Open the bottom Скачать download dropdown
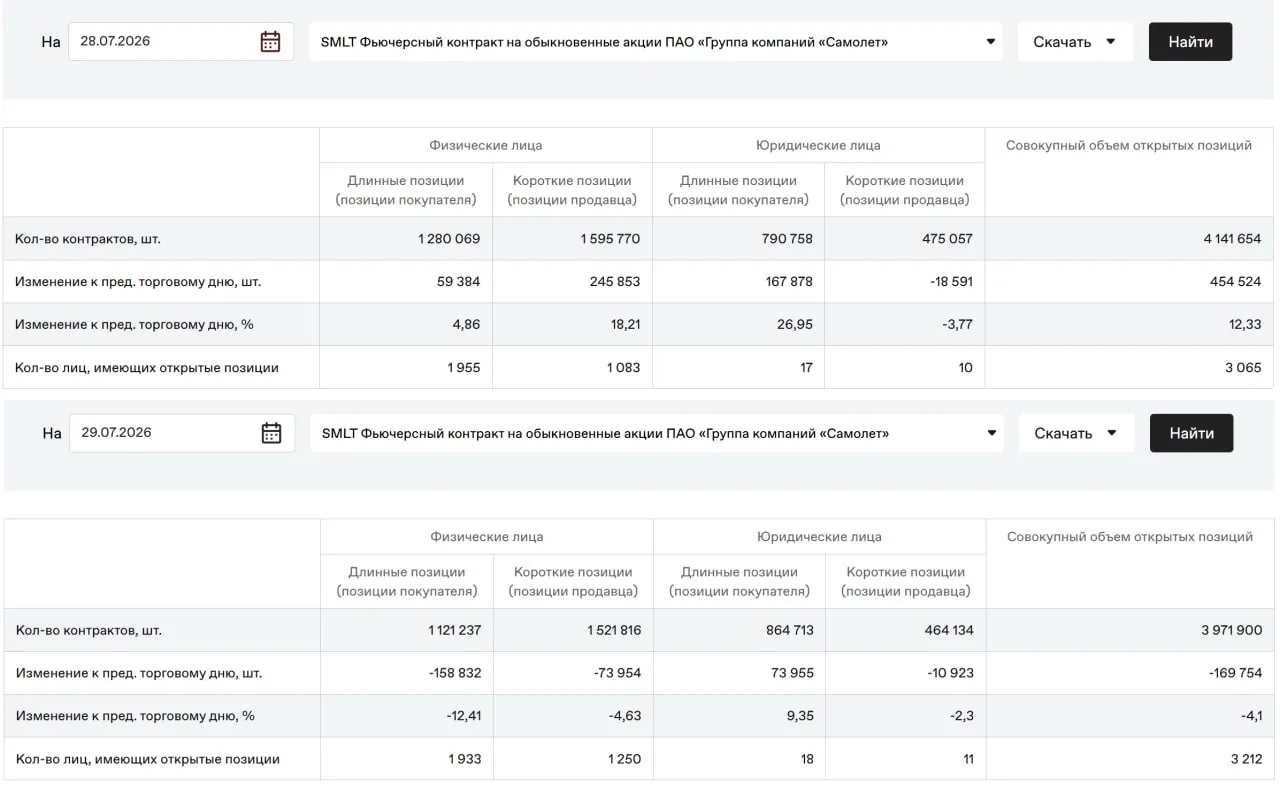Viewport: 1280px width, 786px height. pos(1076,433)
